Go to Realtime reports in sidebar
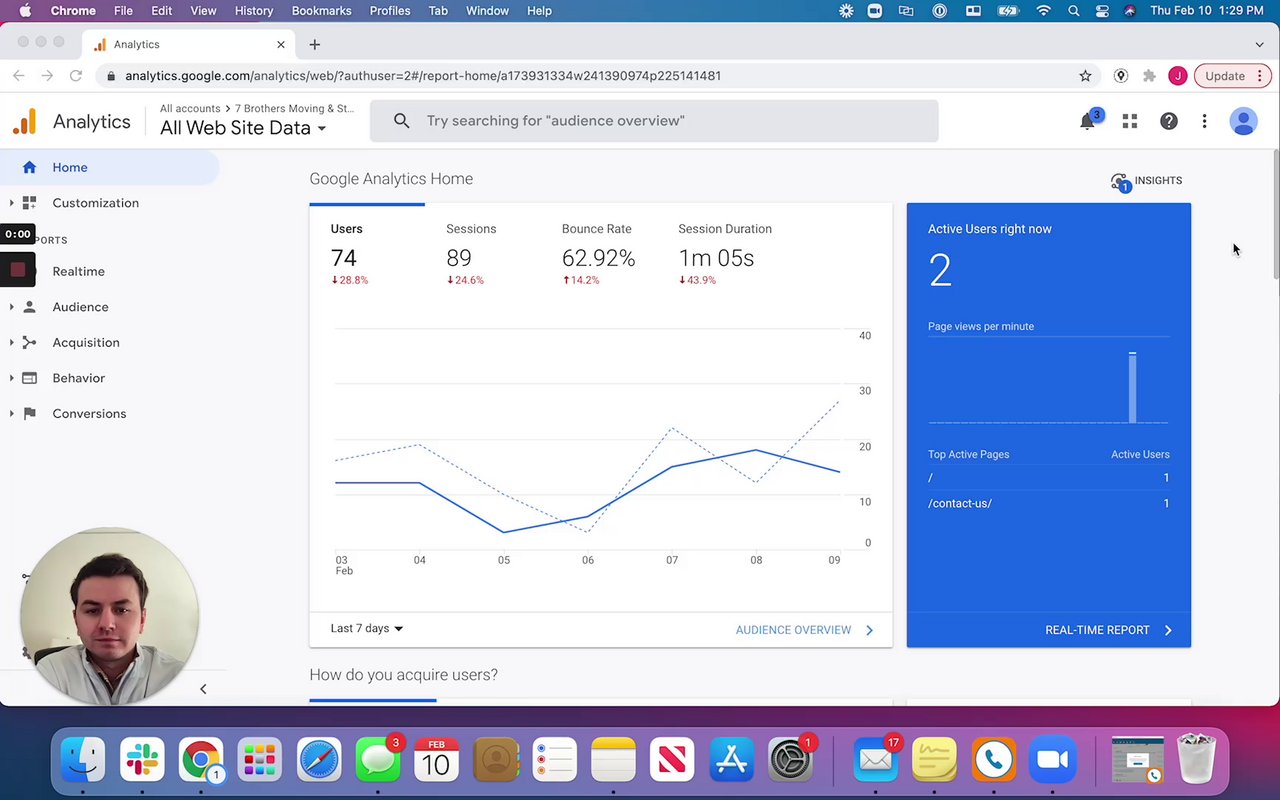Screen dimensions: 1280x800 tap(78, 272)
